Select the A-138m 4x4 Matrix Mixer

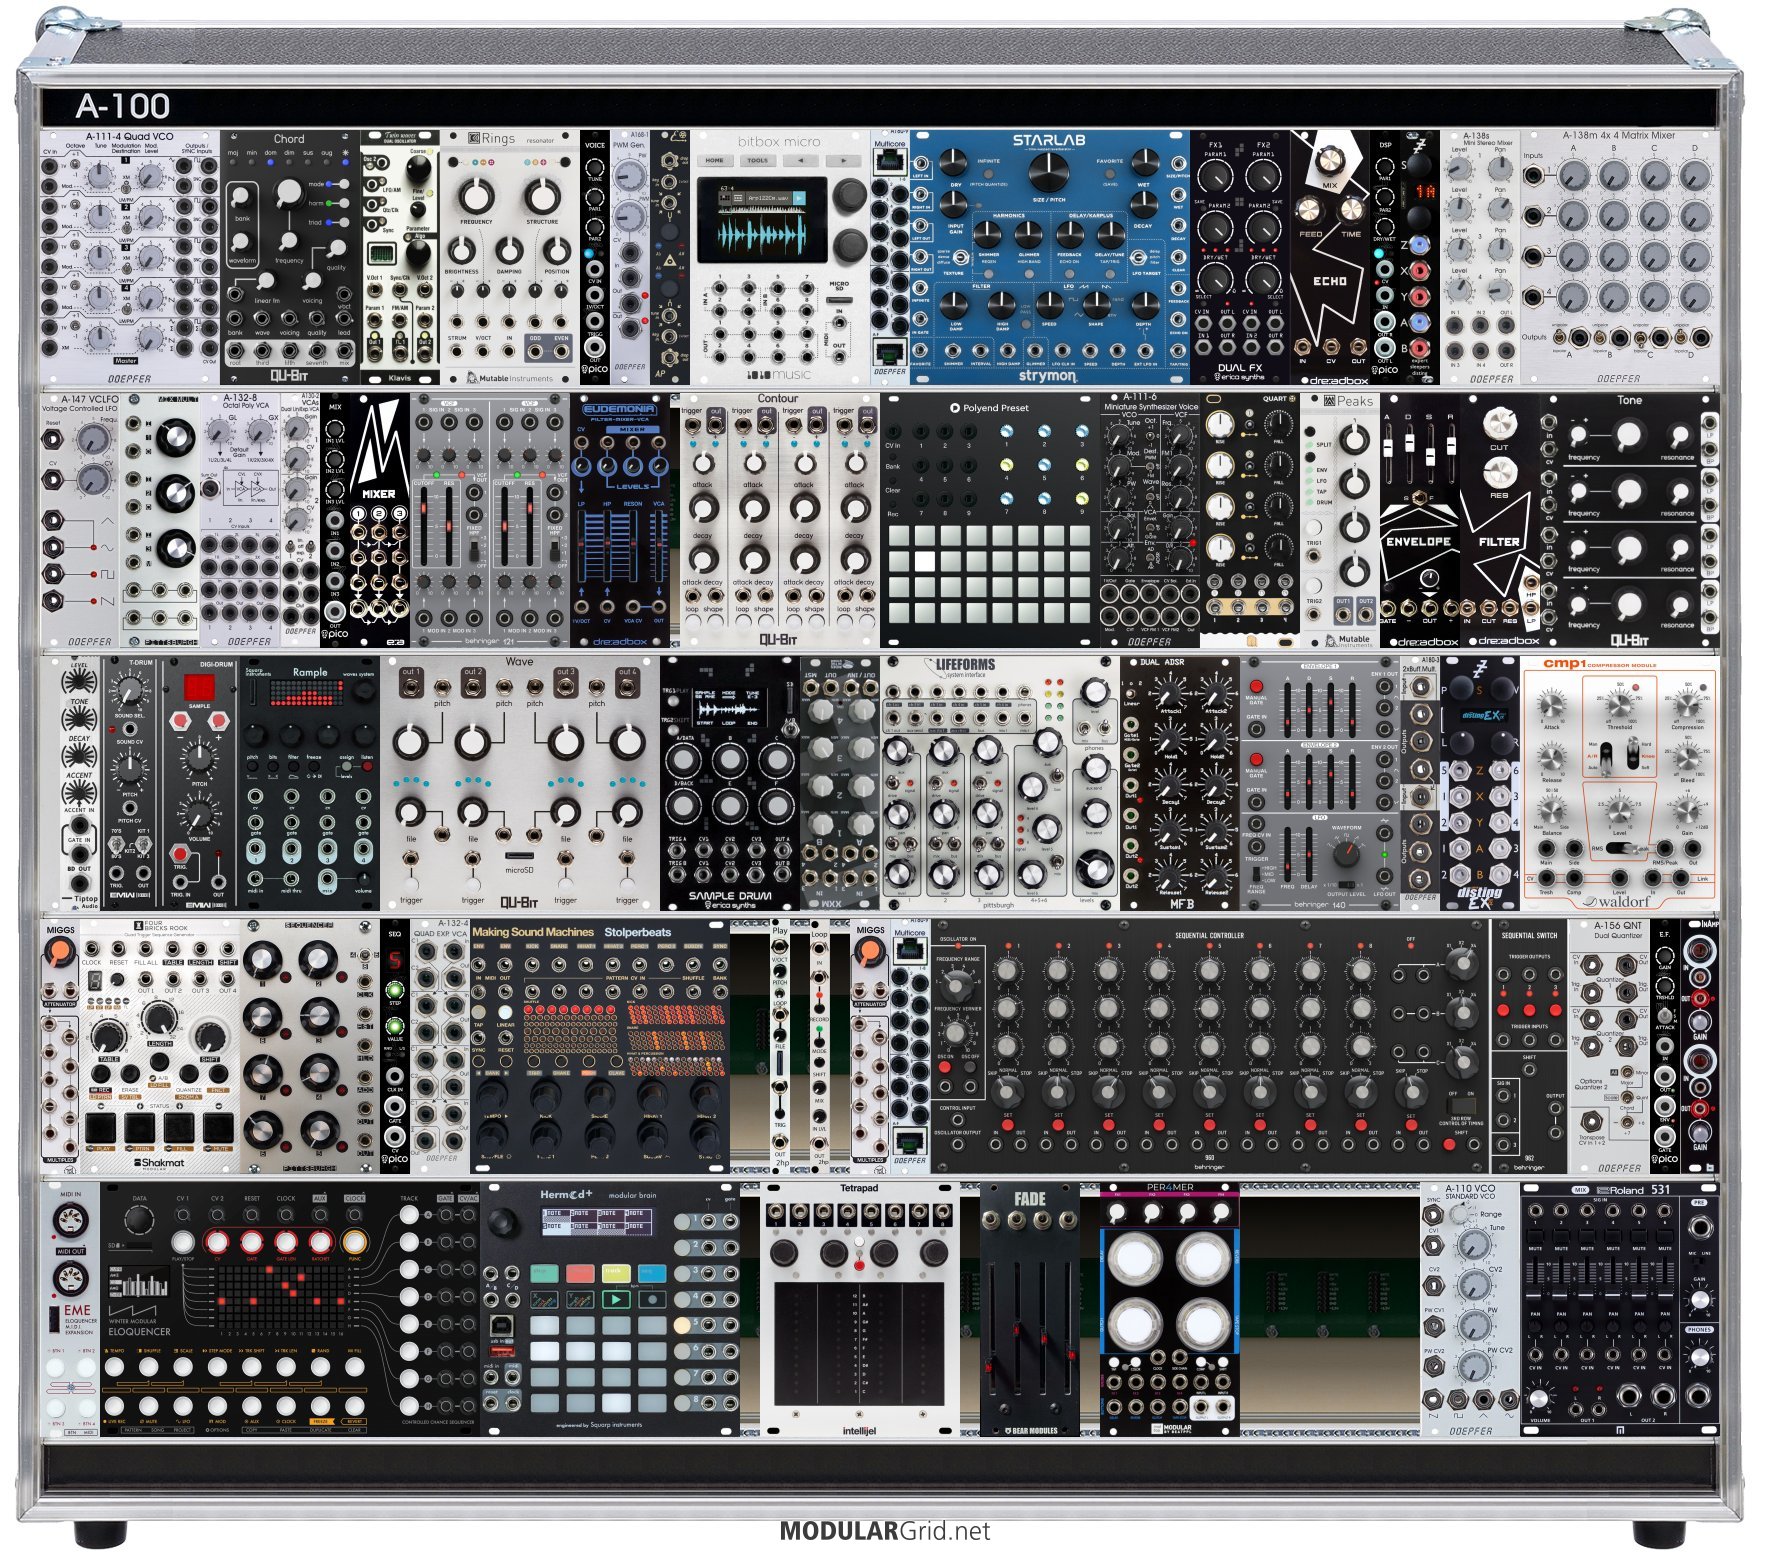[x=1619, y=257]
